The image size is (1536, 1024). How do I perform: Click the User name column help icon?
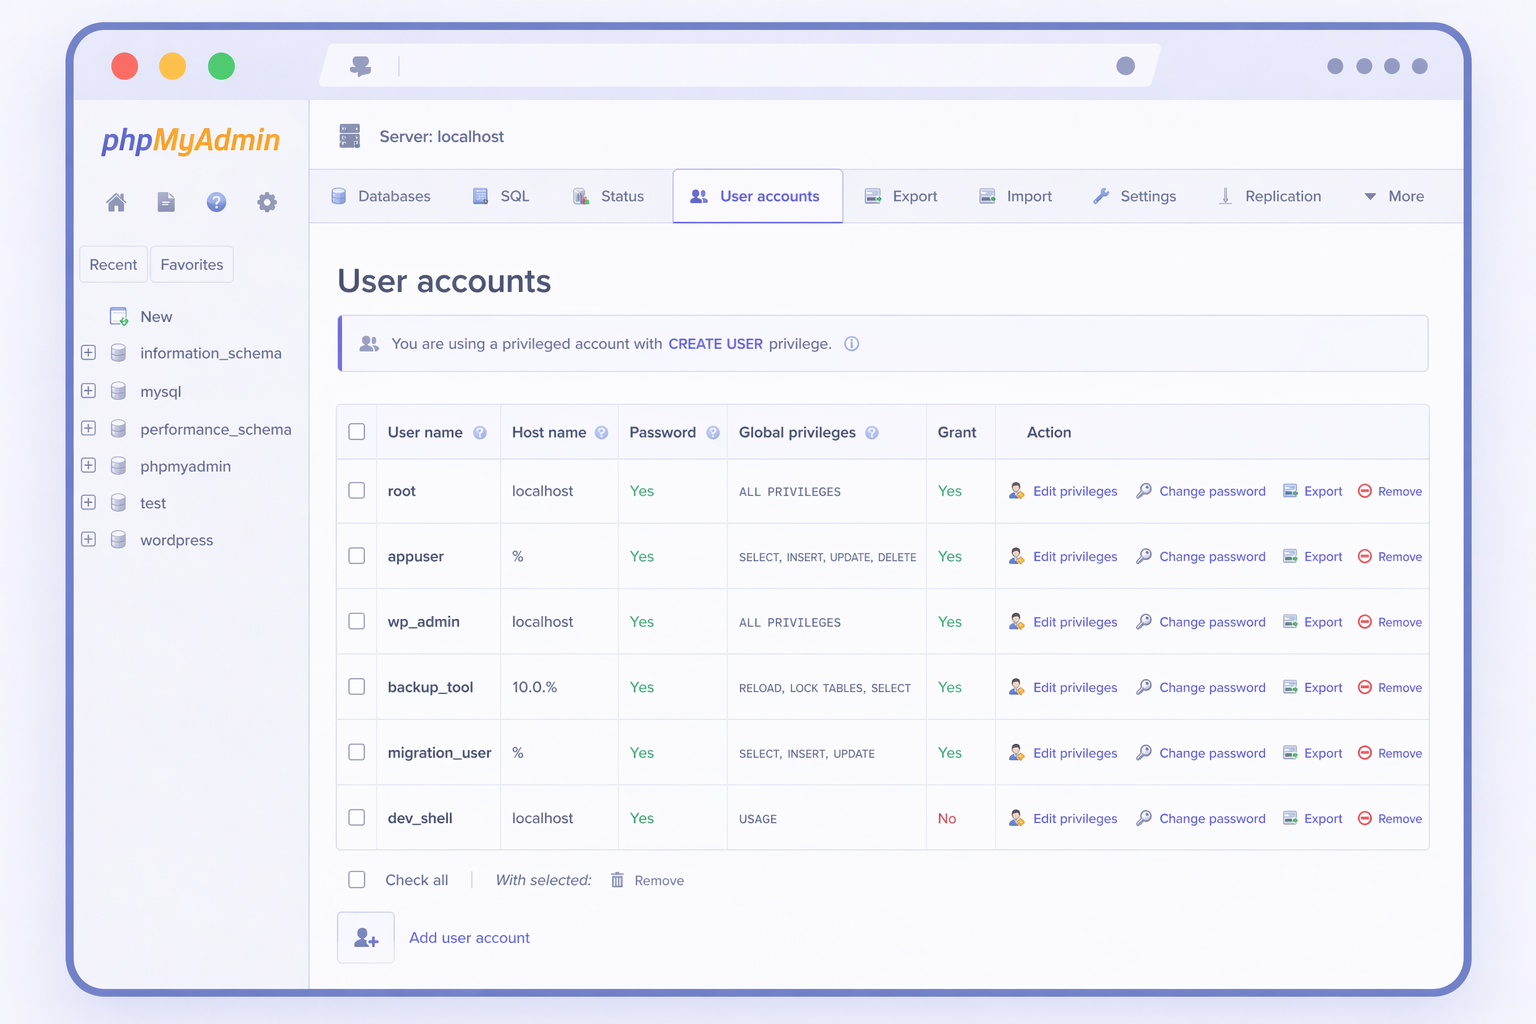coord(480,433)
